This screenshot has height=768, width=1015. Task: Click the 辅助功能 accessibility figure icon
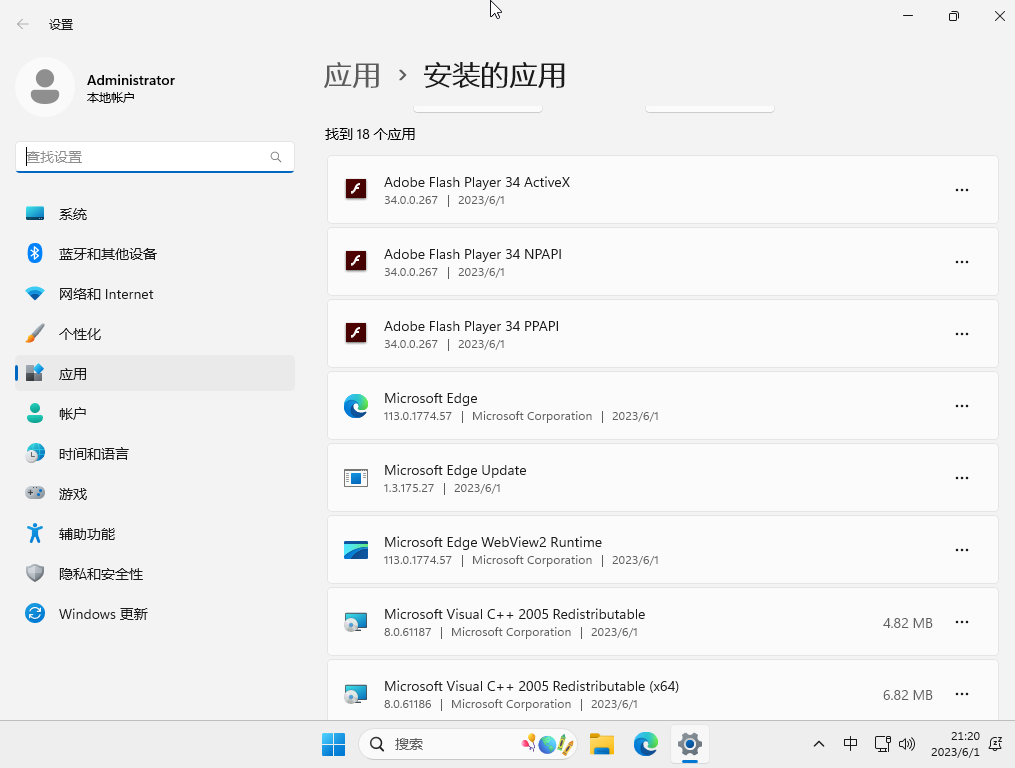(x=35, y=534)
